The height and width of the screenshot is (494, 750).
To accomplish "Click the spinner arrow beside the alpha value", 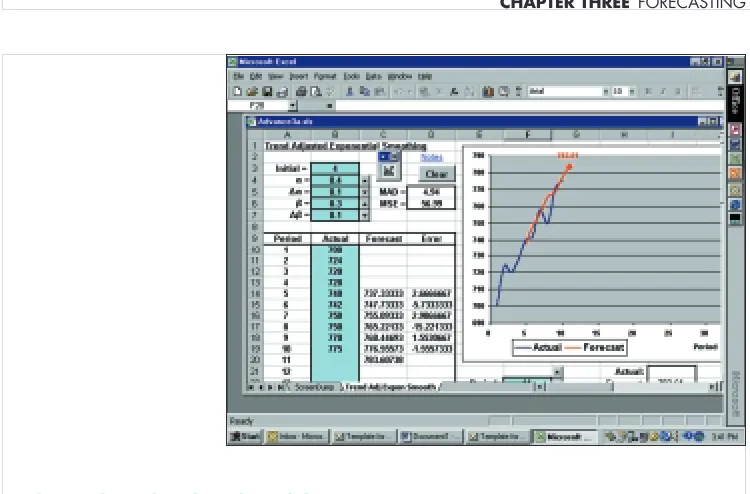I will [x=364, y=180].
